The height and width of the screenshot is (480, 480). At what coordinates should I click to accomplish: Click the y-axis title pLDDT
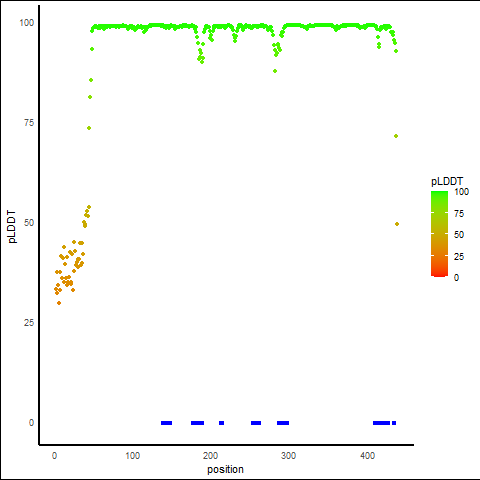(x=12, y=226)
